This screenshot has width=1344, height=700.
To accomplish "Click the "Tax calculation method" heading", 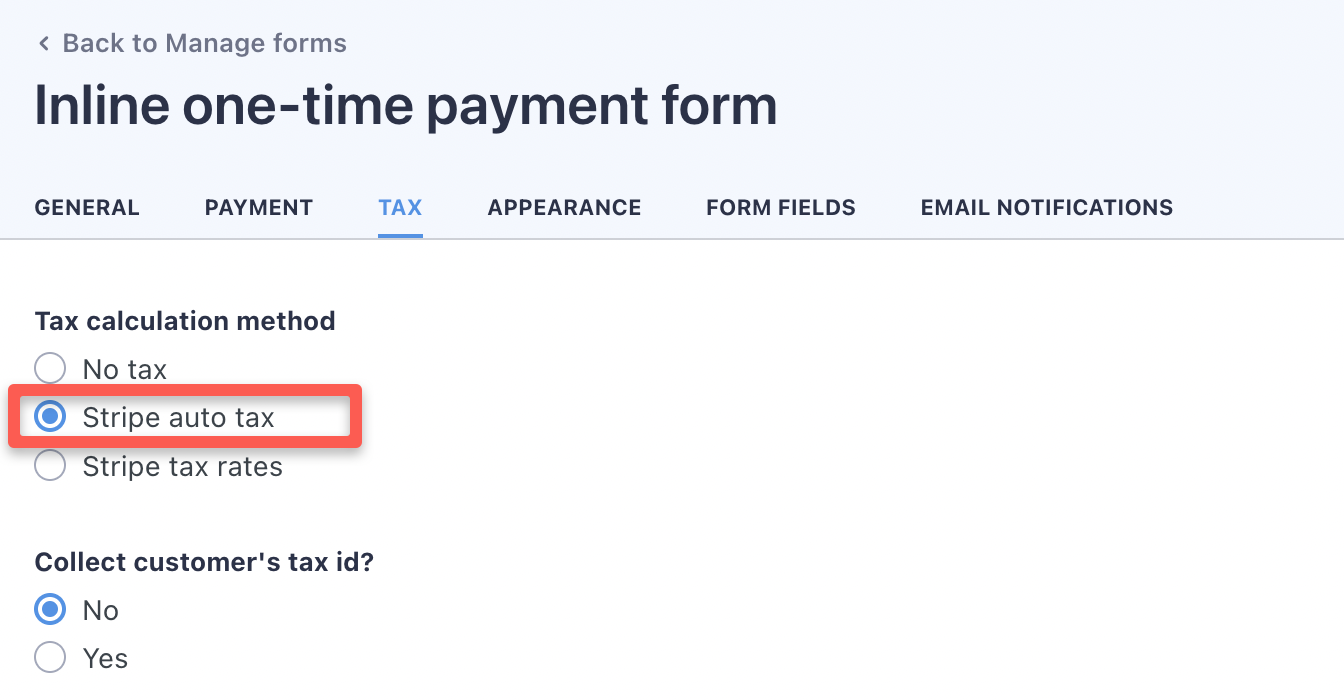I will pos(185,321).
